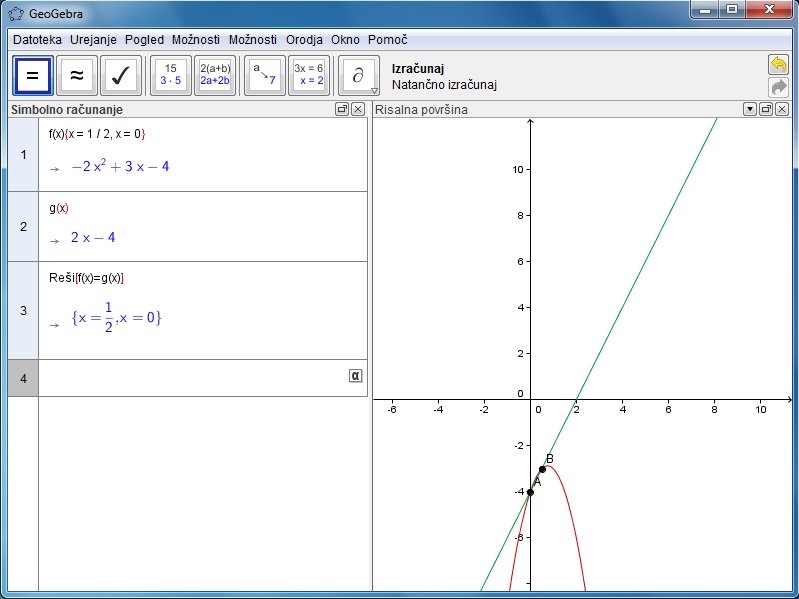This screenshot has width=799, height=599.
Task: Close the Simbolno računanje panel
Action: coord(358,109)
